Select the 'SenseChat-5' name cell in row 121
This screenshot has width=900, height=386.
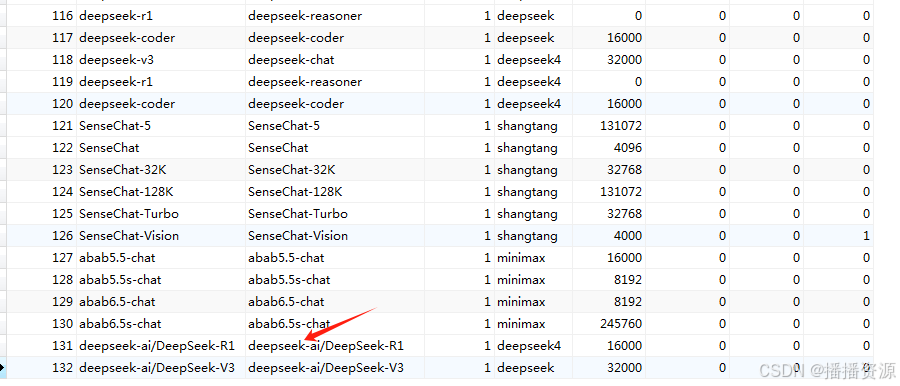pyautogui.click(x=115, y=126)
